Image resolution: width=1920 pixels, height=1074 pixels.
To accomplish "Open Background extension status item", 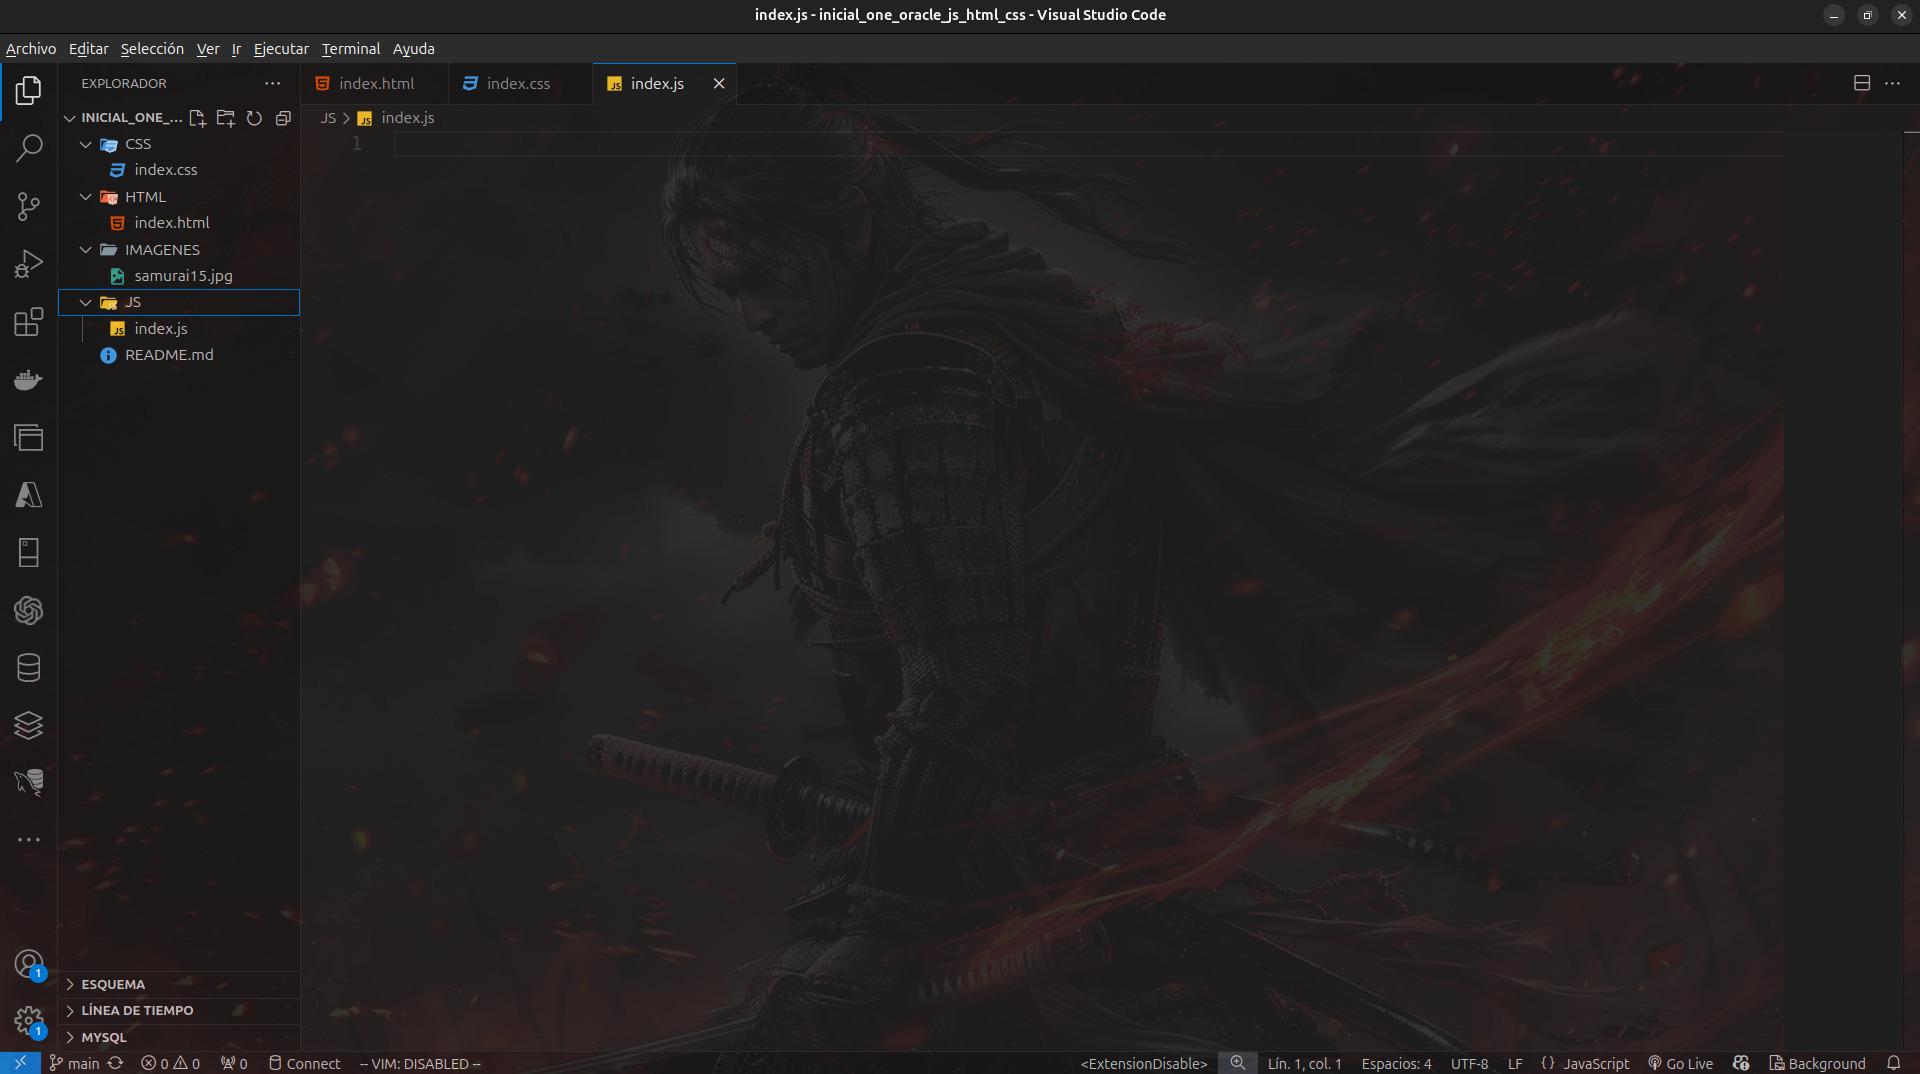I will pyautogui.click(x=1817, y=1063).
